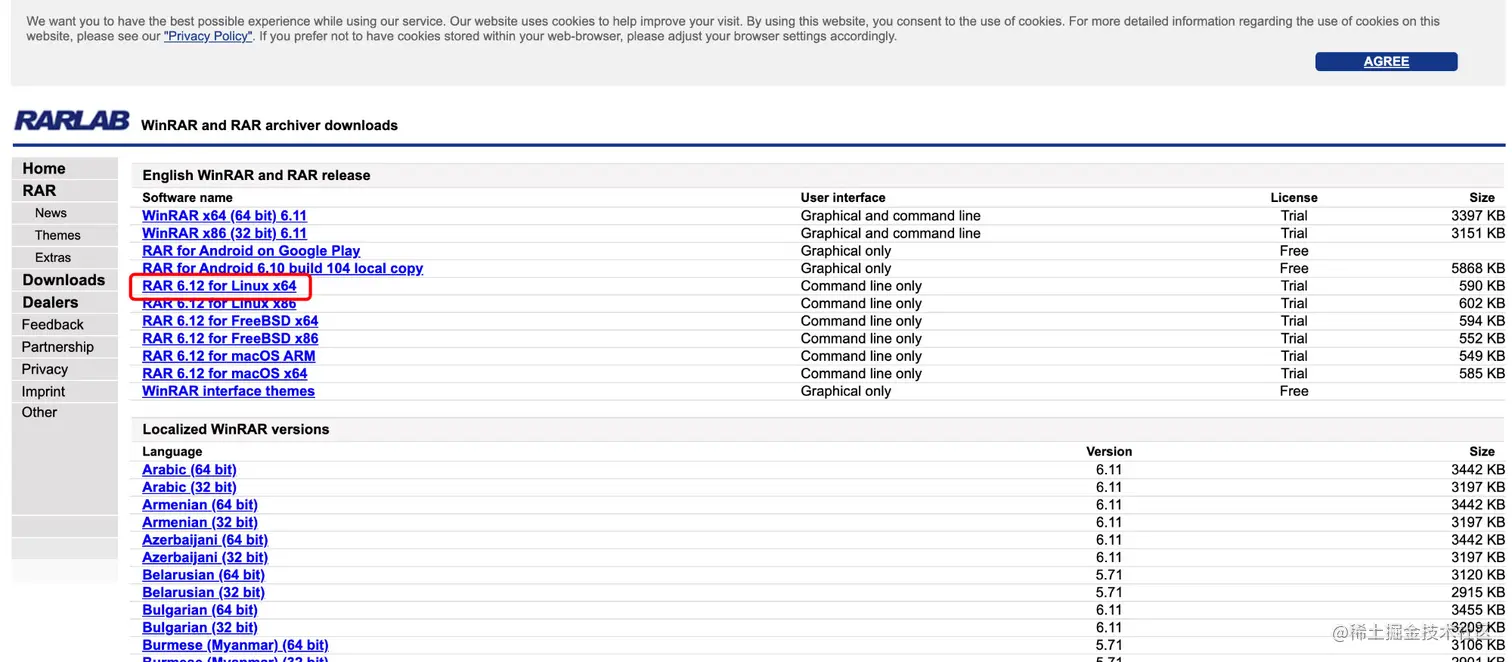
Task: Download RAR for Android 6.10 local copy
Action: pyautogui.click(x=282, y=268)
